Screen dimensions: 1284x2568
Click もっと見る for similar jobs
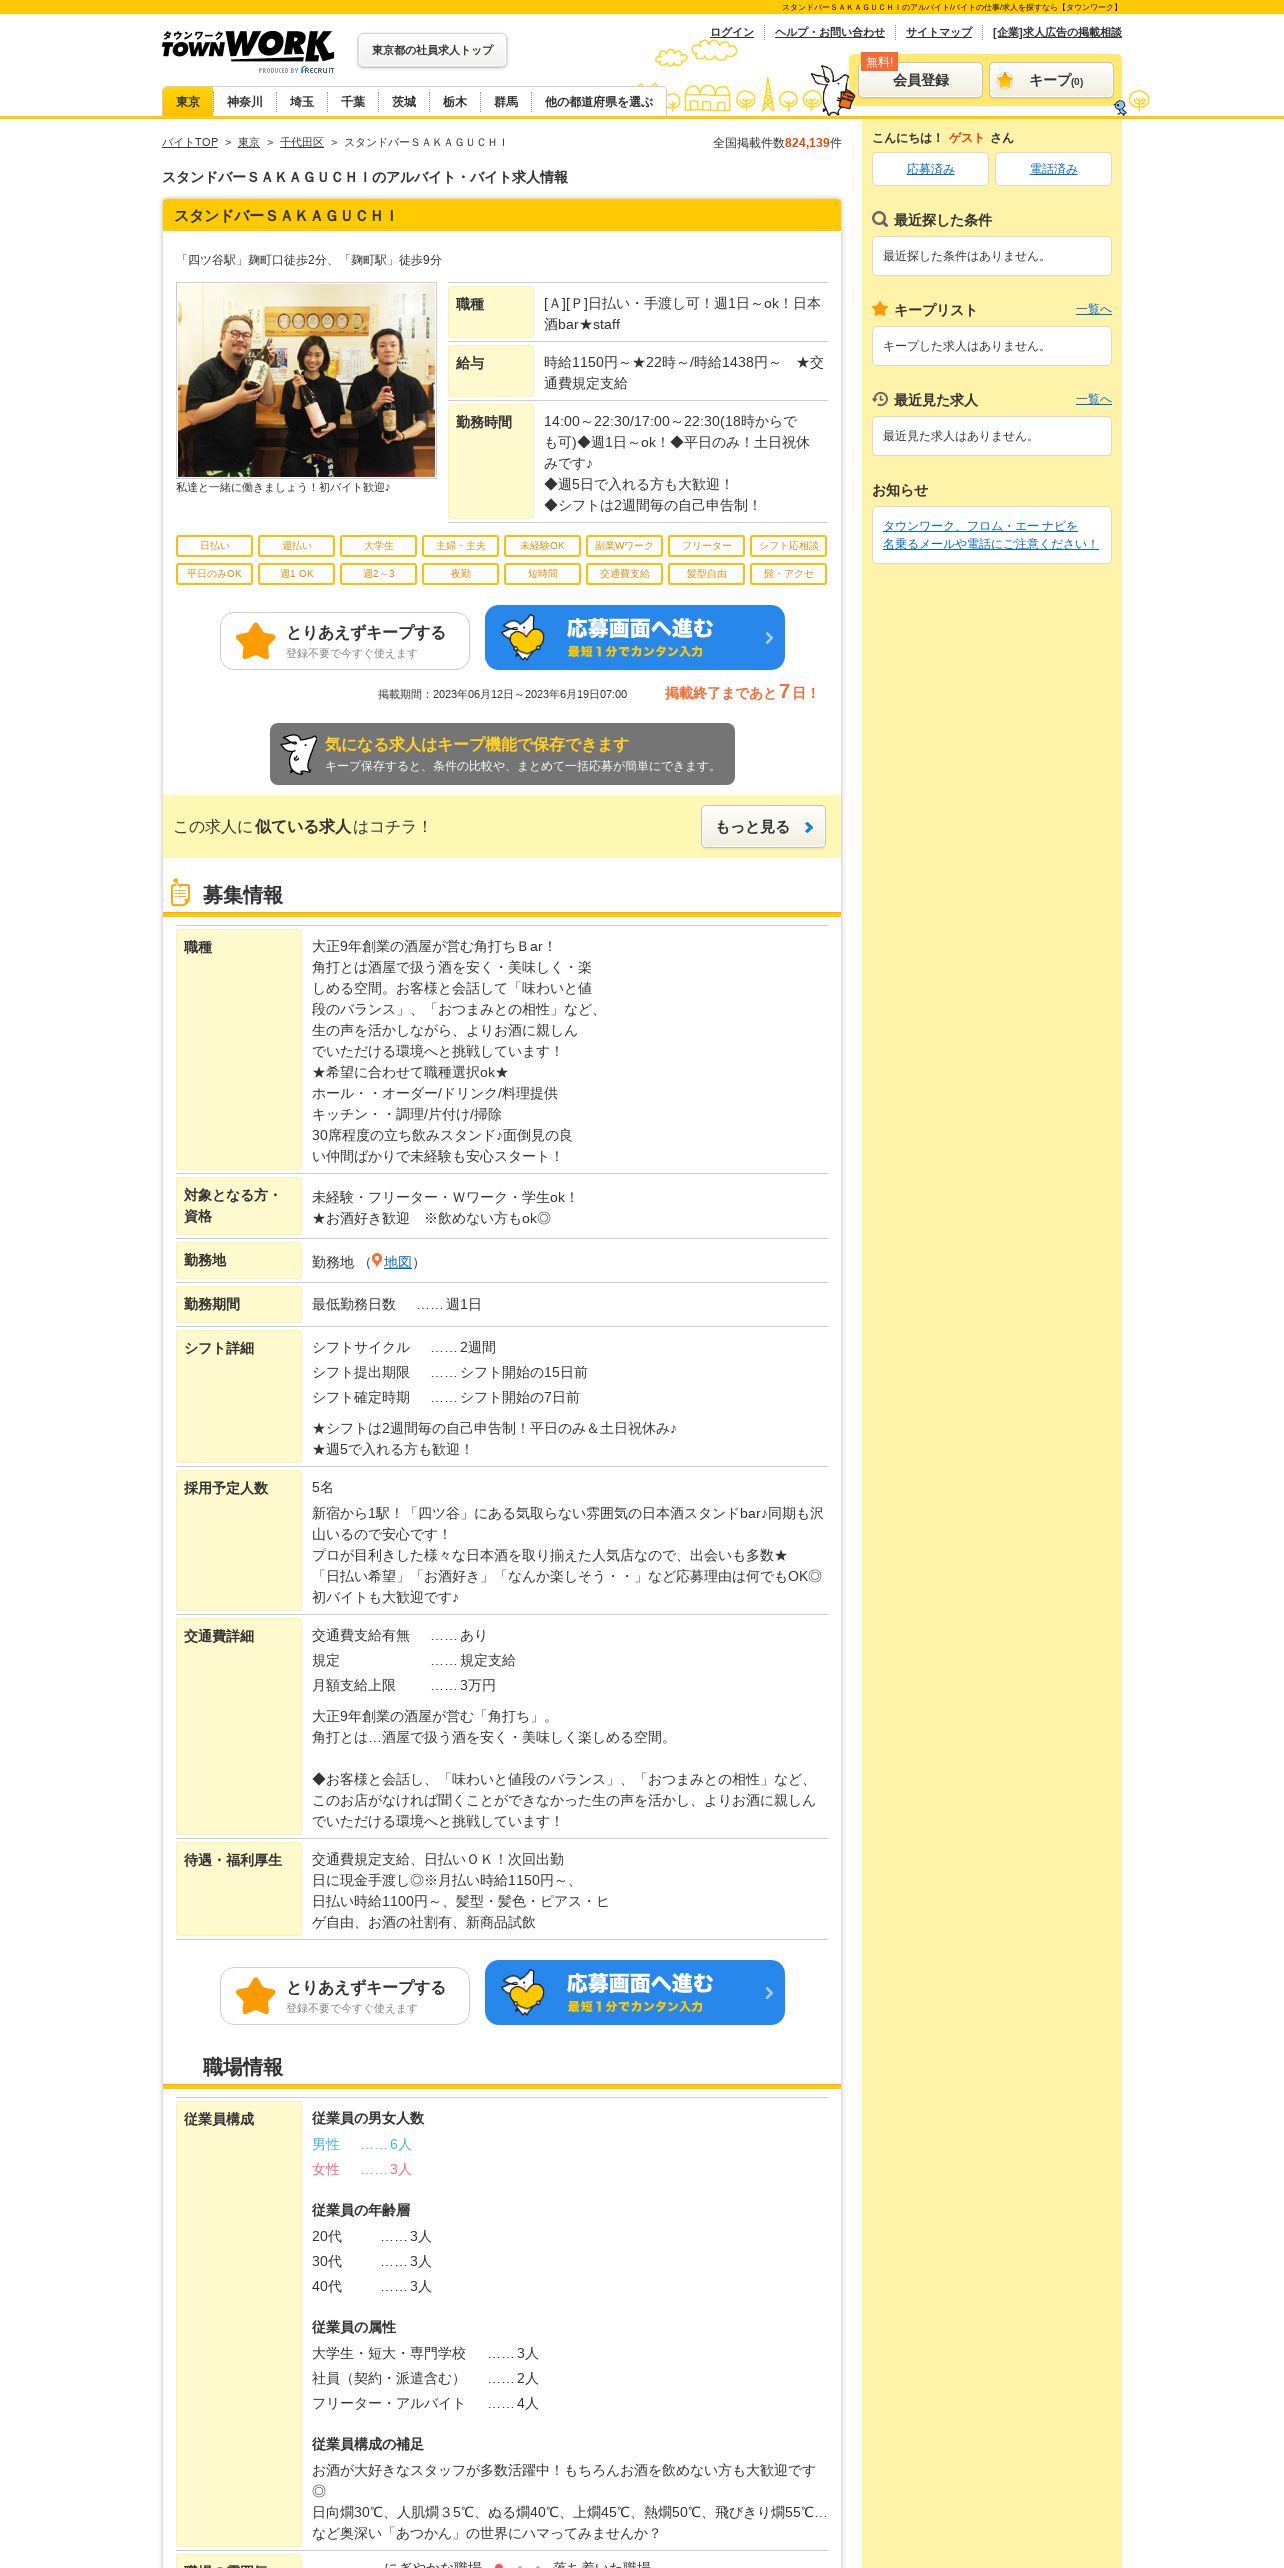point(764,827)
